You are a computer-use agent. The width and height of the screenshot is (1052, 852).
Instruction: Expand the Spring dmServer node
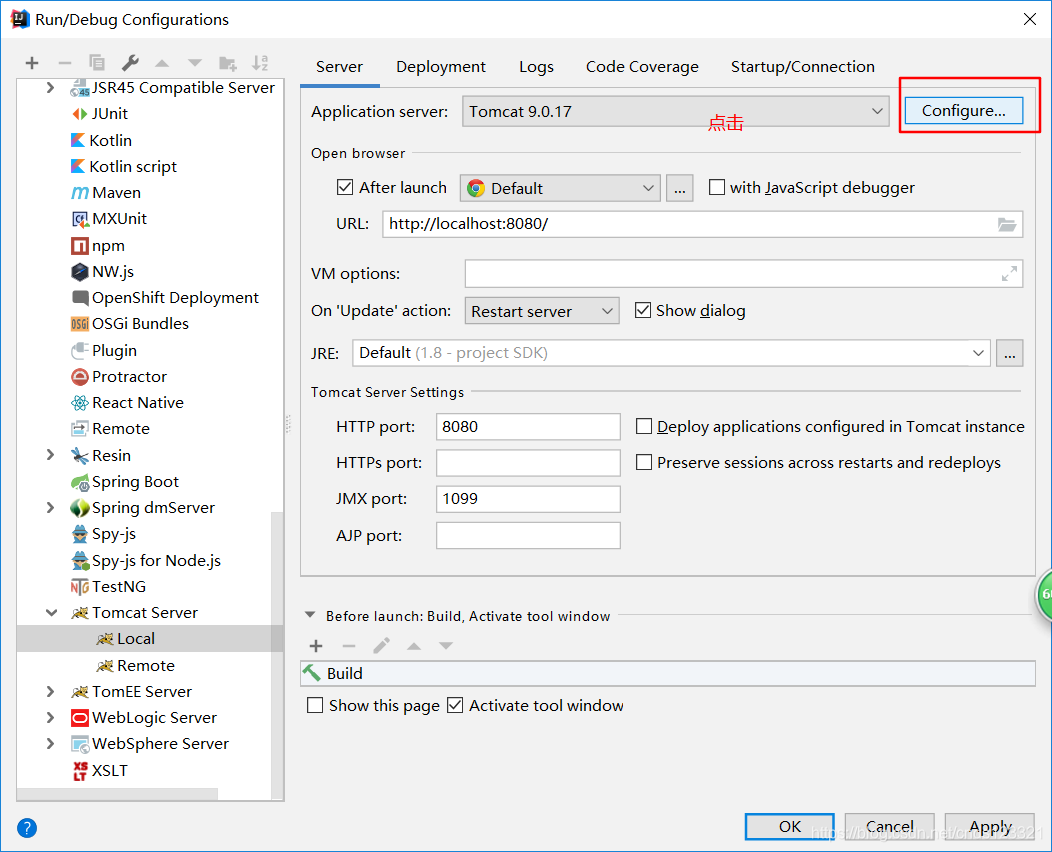pyautogui.click(x=50, y=508)
